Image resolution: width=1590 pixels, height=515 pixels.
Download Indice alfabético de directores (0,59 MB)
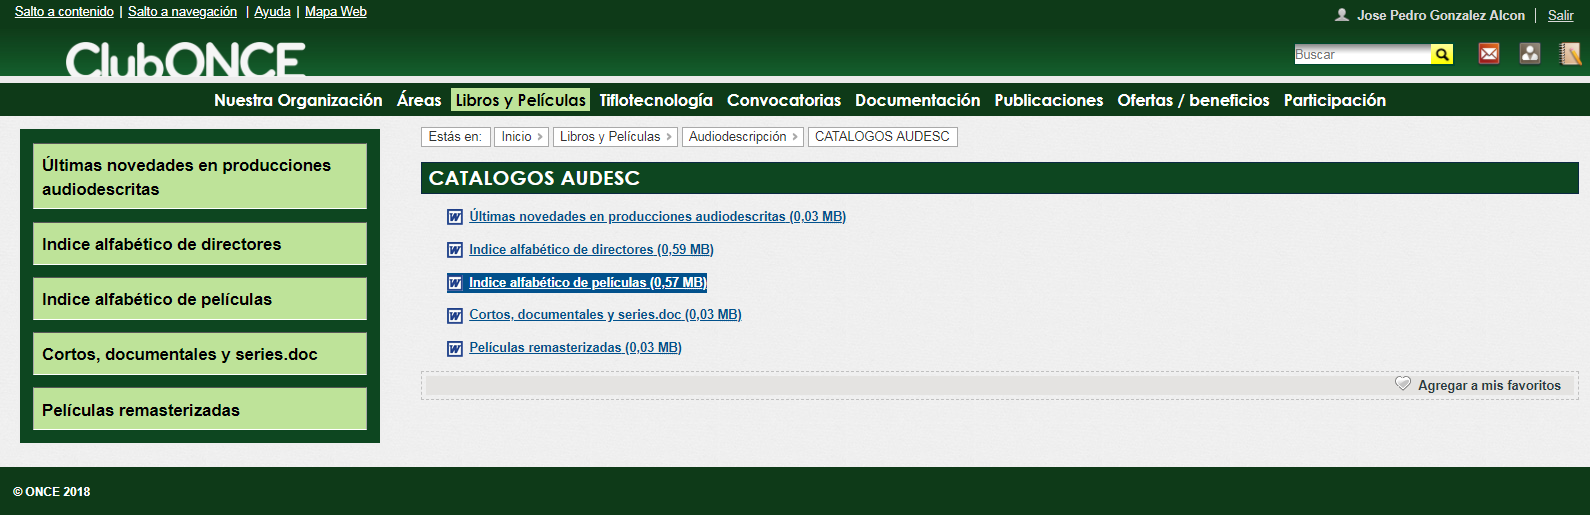[591, 250]
